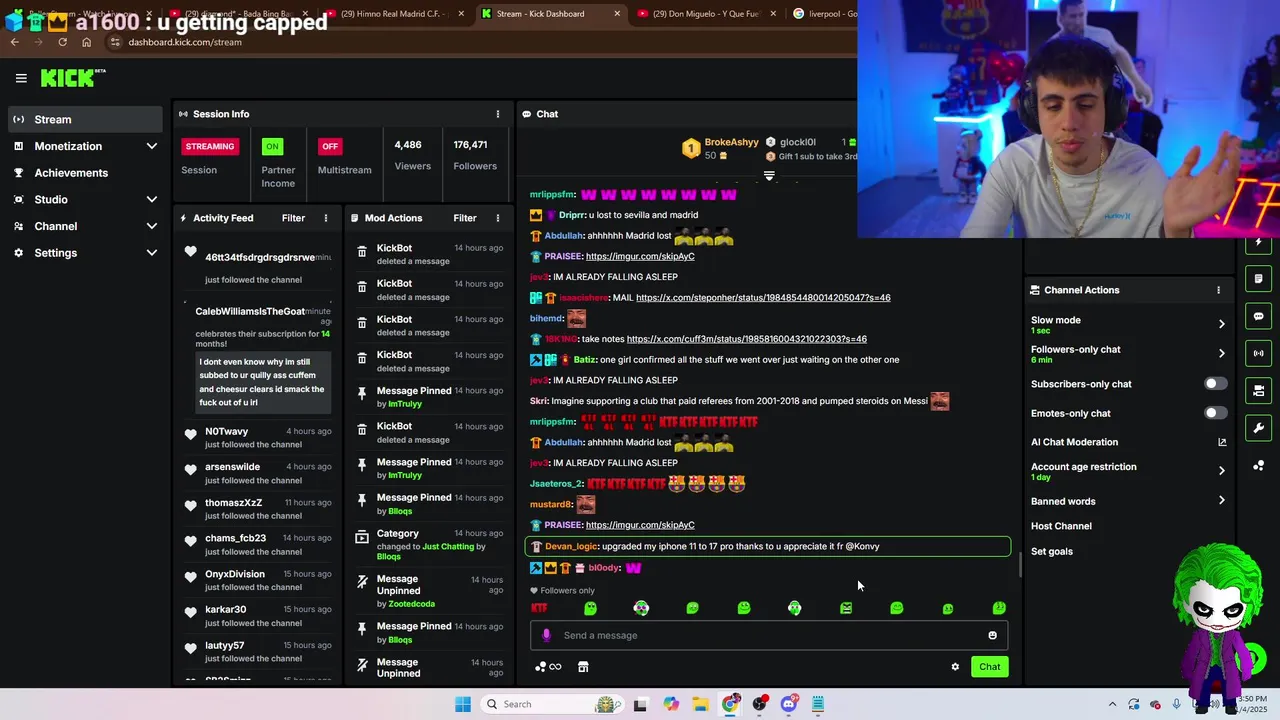Toggle Emotes-only chat switch
The image size is (1280, 720).
pos(1215,413)
